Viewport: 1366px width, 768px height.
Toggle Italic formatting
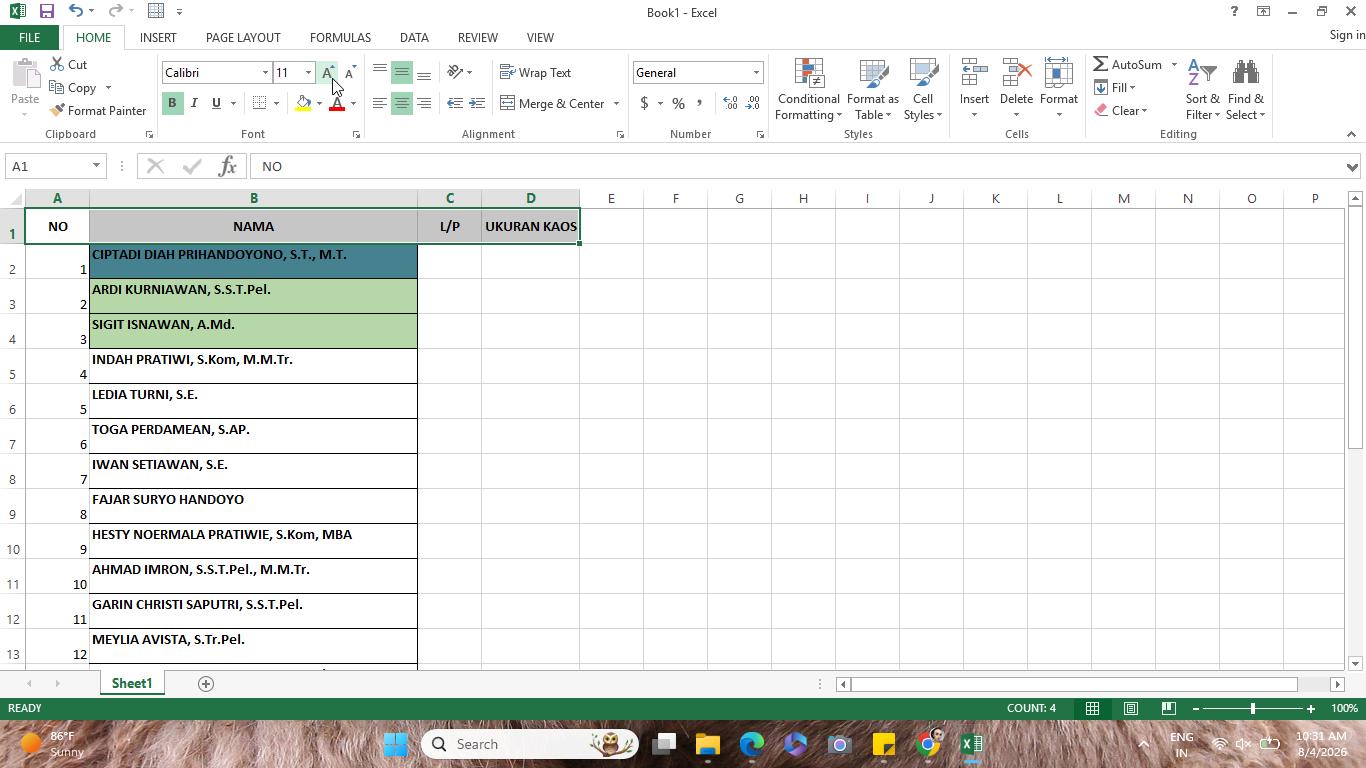tap(194, 103)
